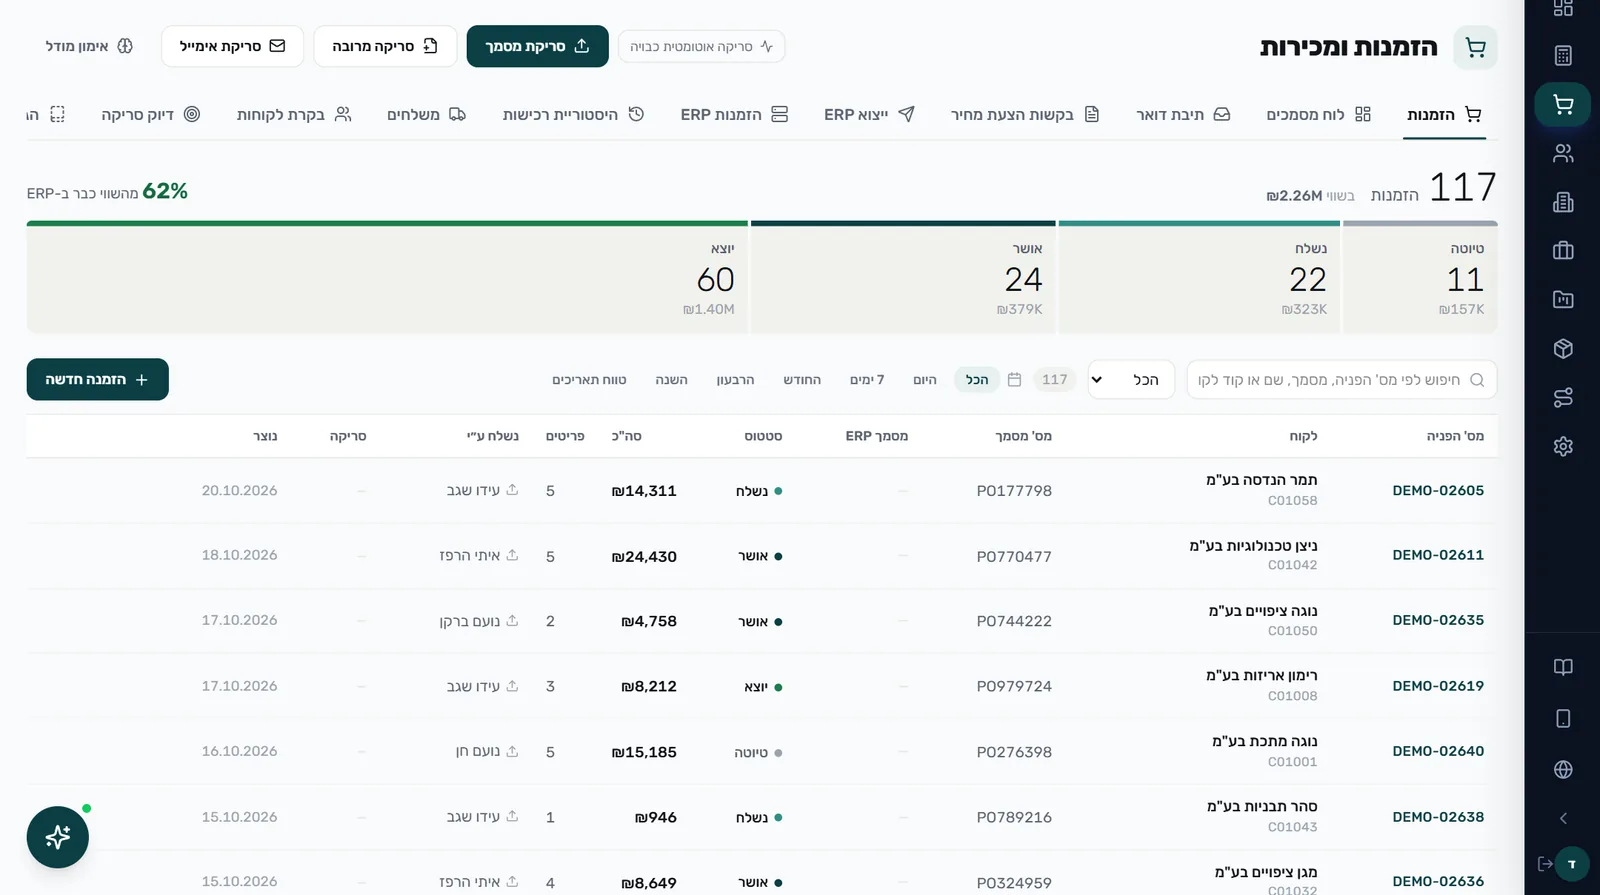Click the הזמנה חדשה button
The width and height of the screenshot is (1600, 895).
point(98,380)
